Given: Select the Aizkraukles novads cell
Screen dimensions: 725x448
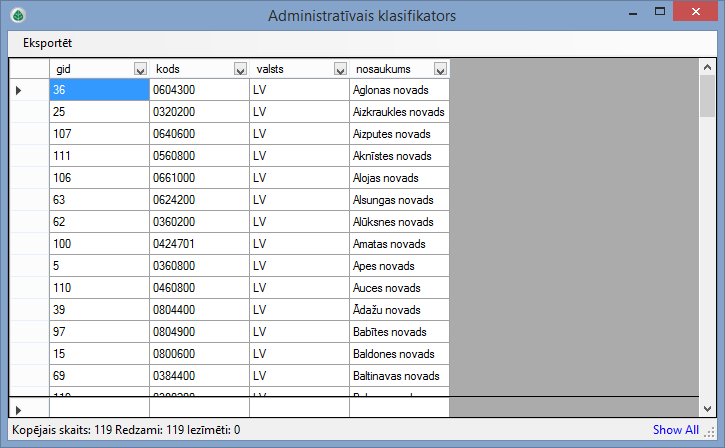Looking at the screenshot, I should pyautogui.click(x=399, y=112).
